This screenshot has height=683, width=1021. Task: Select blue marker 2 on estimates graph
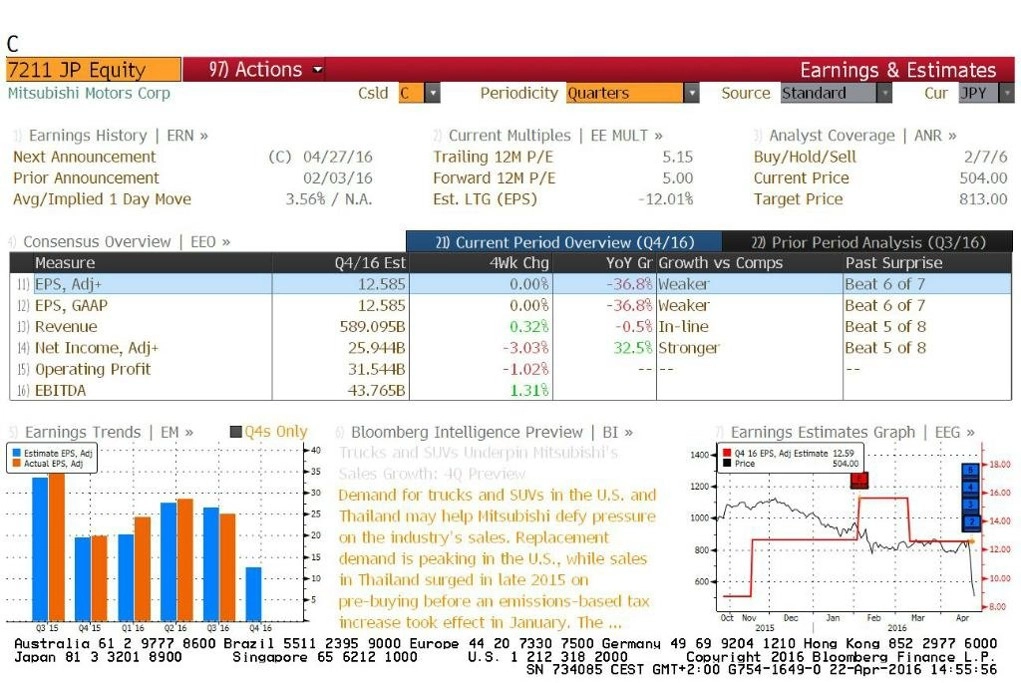click(970, 522)
